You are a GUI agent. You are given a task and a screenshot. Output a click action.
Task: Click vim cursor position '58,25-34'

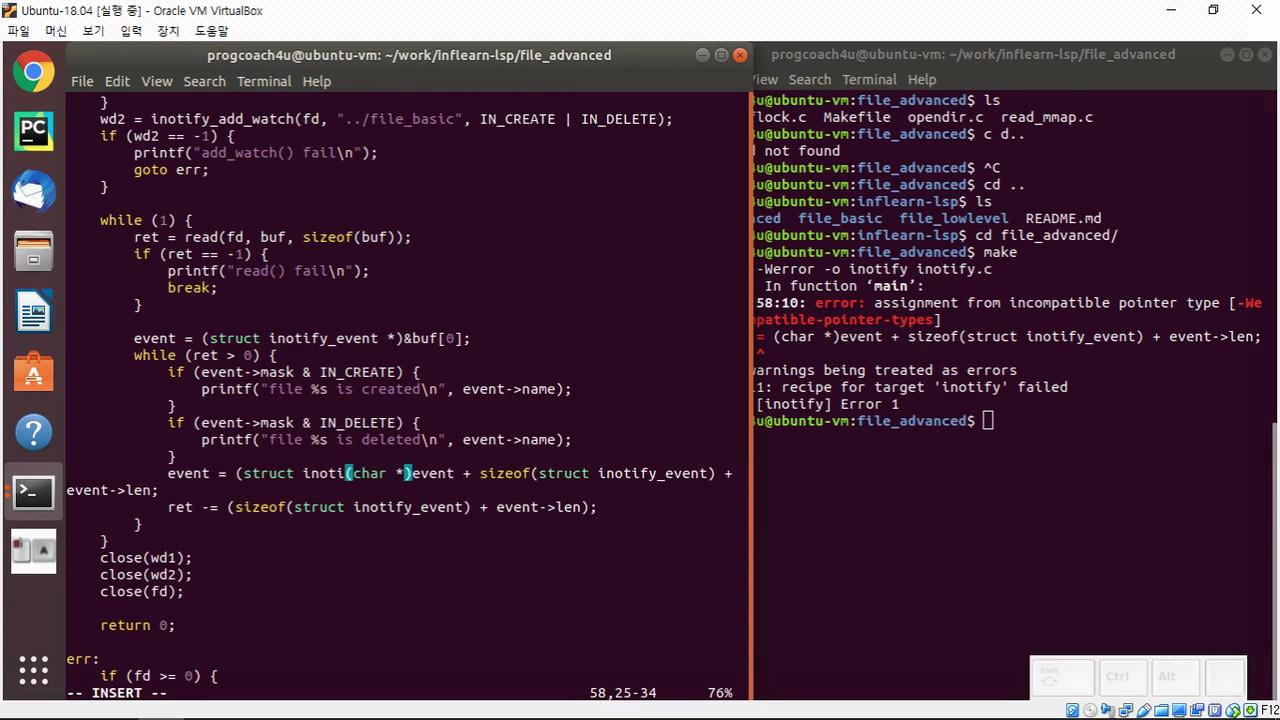[x=623, y=693]
